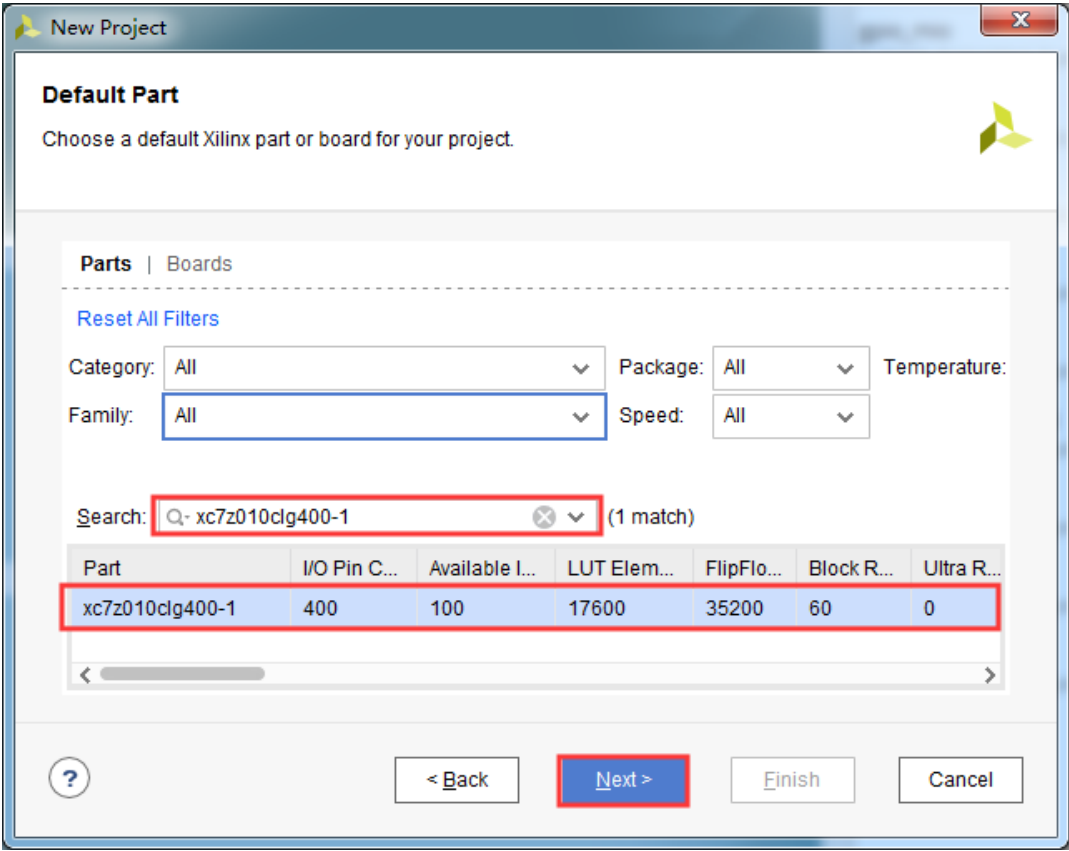The width and height of the screenshot is (1069, 851).
Task: Open the Family dropdown
Action: click(385, 417)
